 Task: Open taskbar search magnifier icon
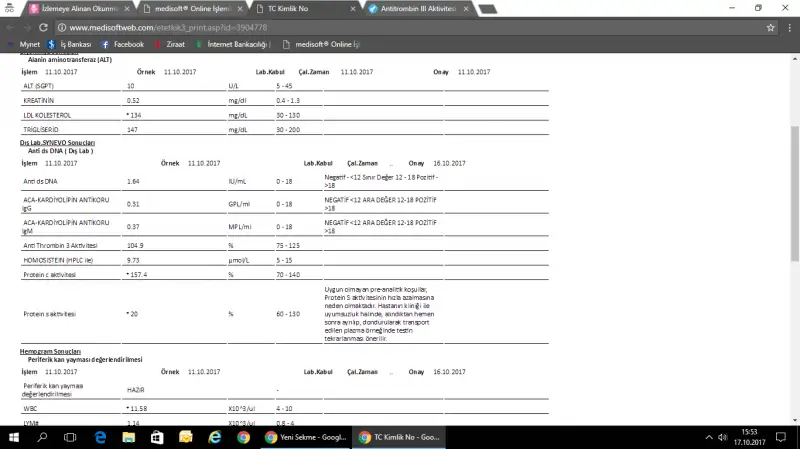[x=42, y=438]
